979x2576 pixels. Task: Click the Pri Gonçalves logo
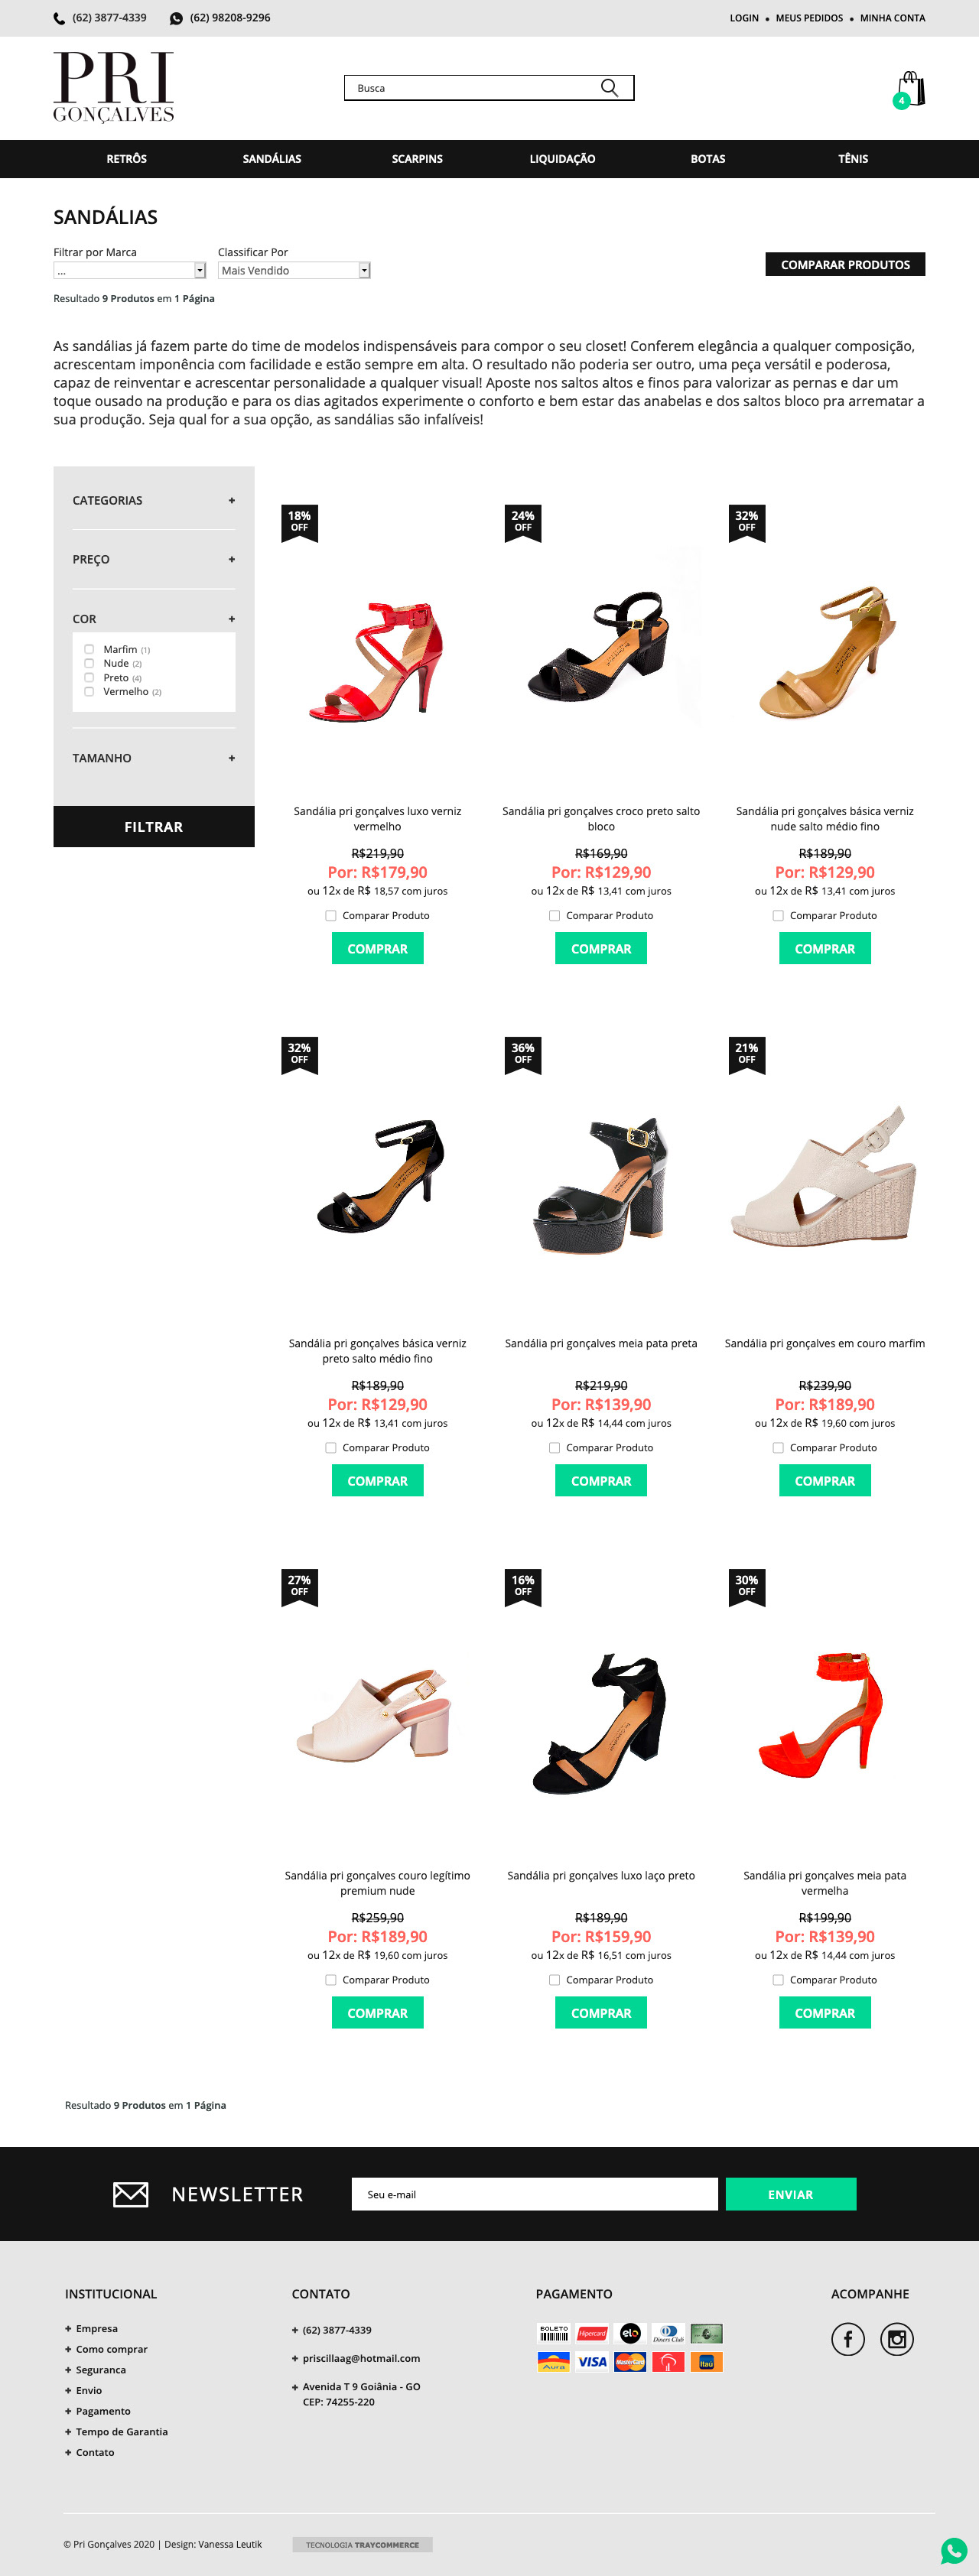[x=114, y=87]
